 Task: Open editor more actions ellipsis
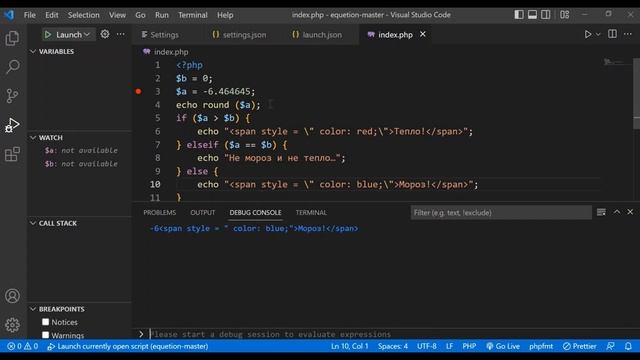tap(628, 34)
